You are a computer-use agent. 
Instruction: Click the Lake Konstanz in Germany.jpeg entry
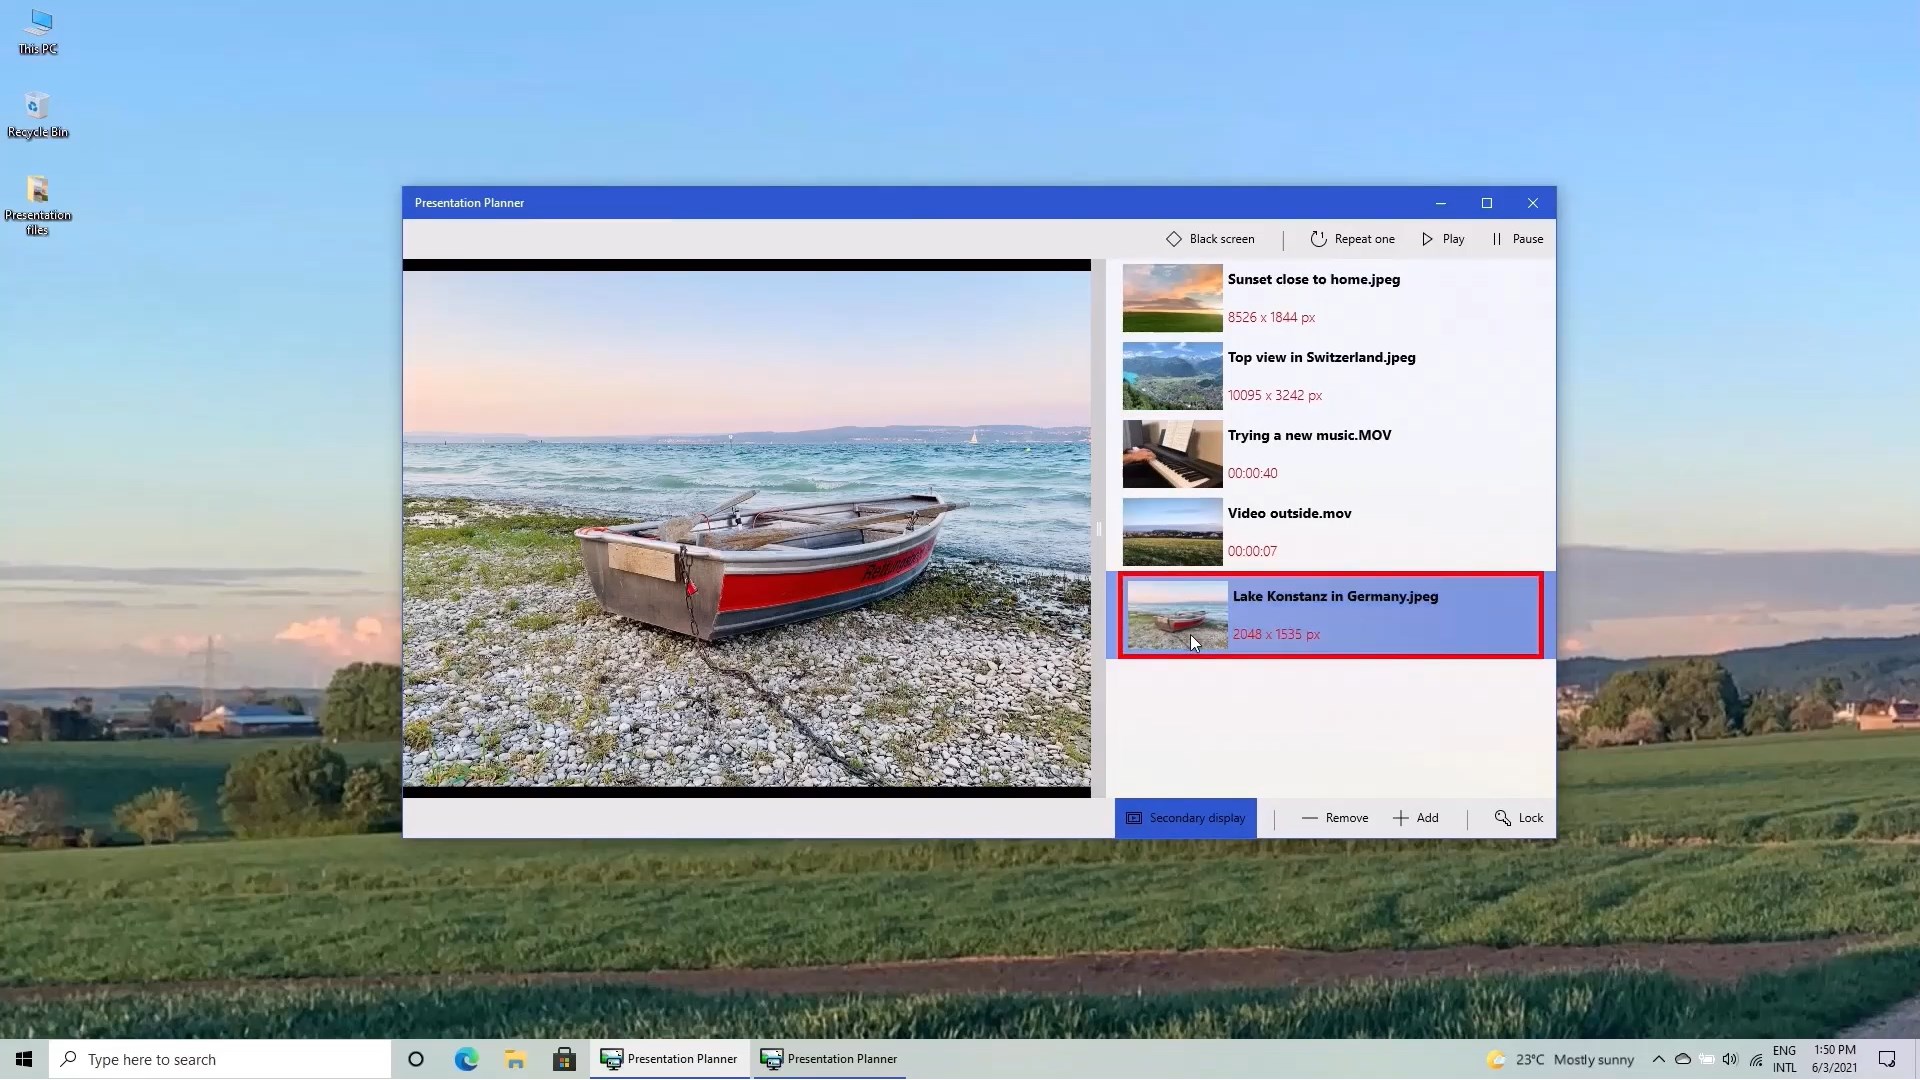point(1335,597)
